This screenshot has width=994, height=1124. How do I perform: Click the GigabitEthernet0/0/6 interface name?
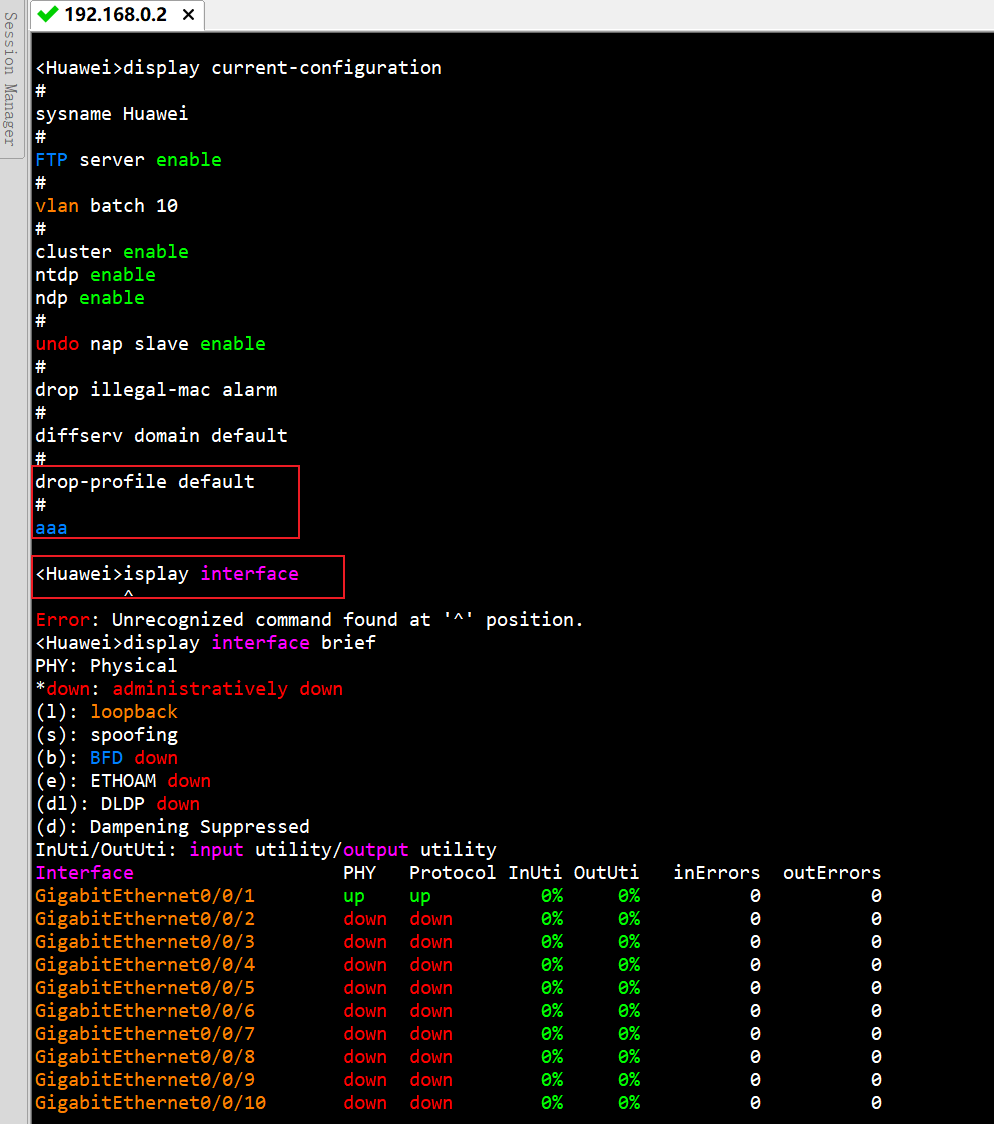point(145,1010)
